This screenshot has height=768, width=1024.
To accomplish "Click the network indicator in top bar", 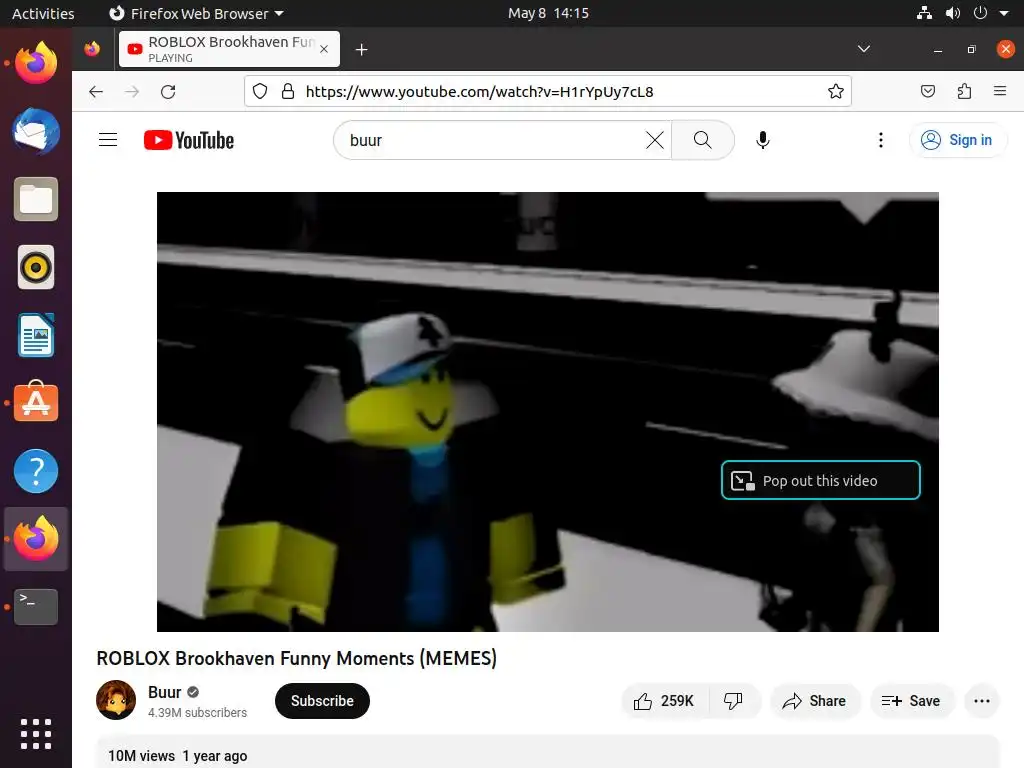I will pos(924,13).
